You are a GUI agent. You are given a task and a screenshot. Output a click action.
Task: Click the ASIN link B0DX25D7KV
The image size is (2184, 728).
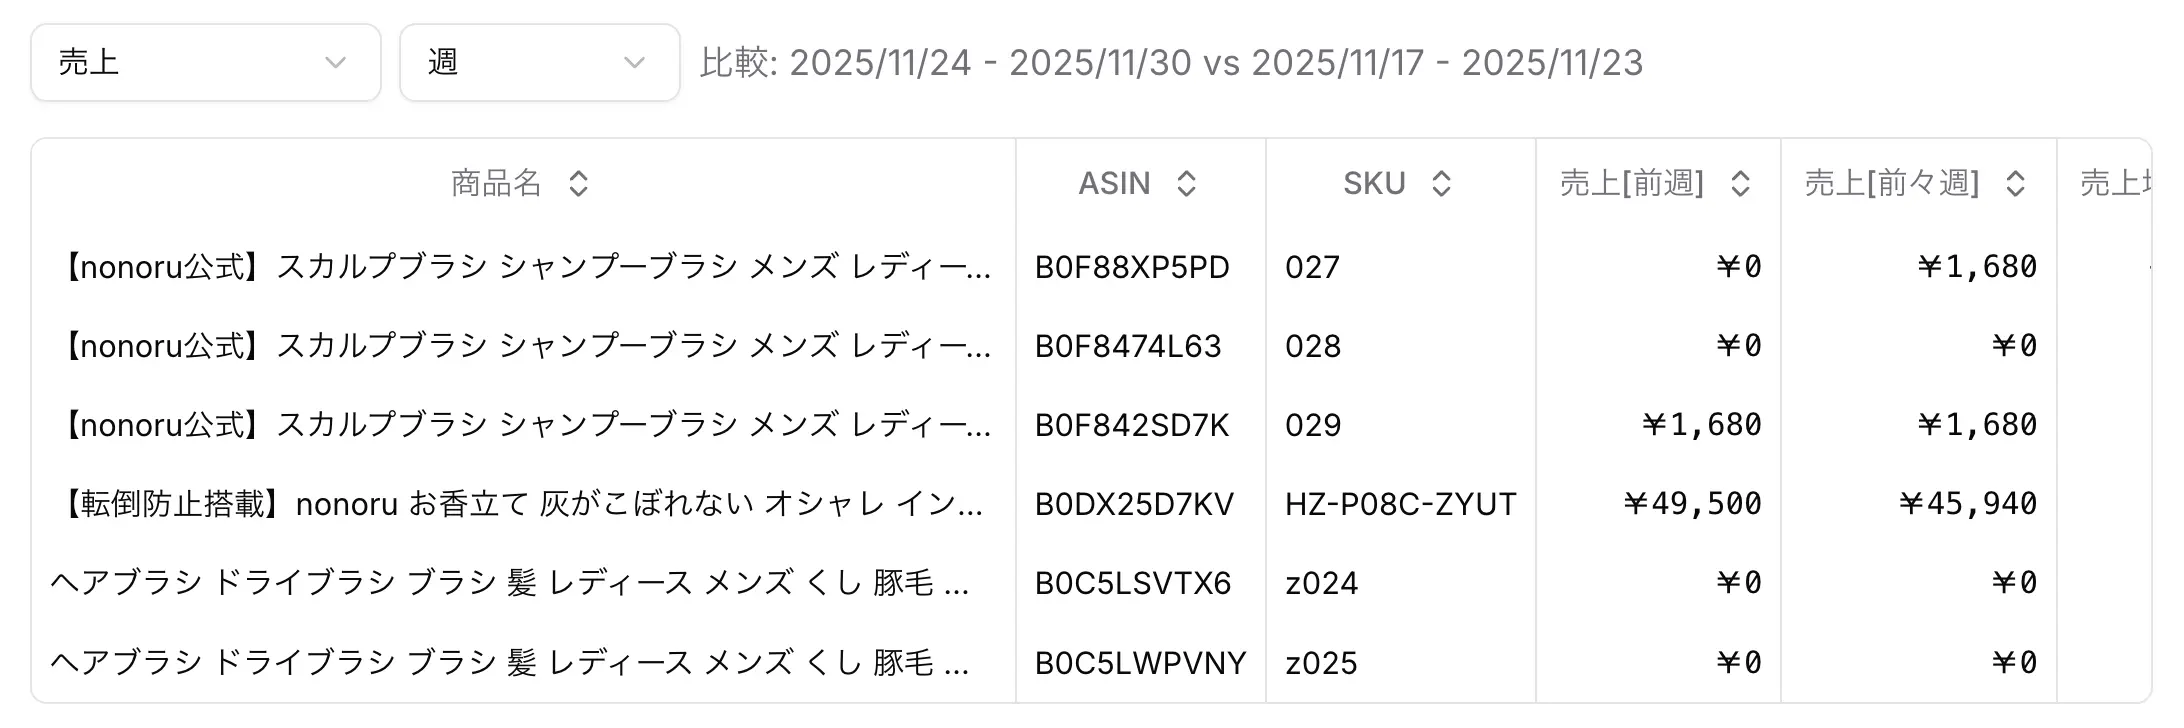[x=1134, y=504]
